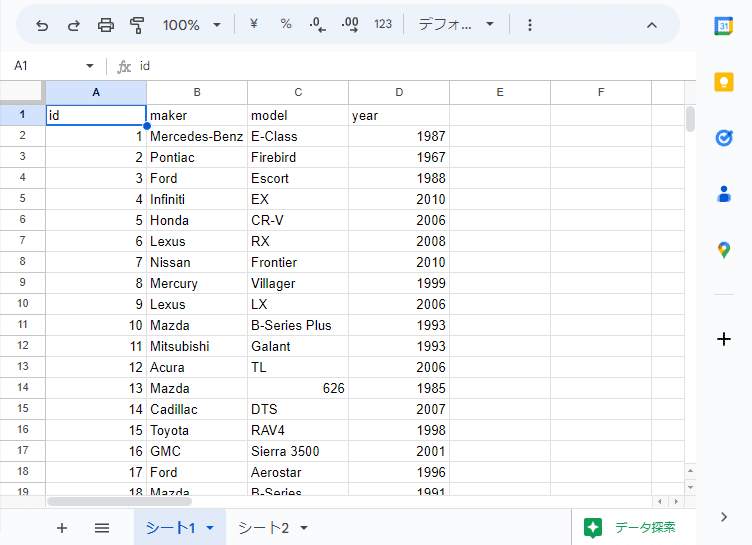Image resolution: width=752 pixels, height=545 pixels.
Task: Select column C header
Action: pyautogui.click(x=298, y=92)
